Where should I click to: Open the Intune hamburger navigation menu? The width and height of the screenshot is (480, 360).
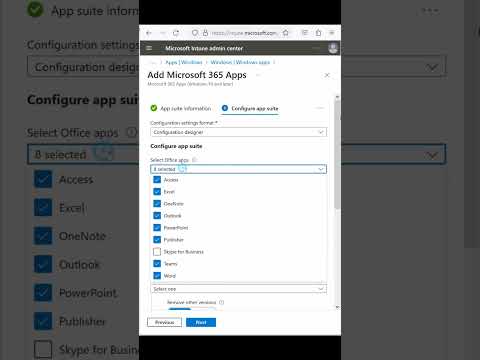[149, 48]
